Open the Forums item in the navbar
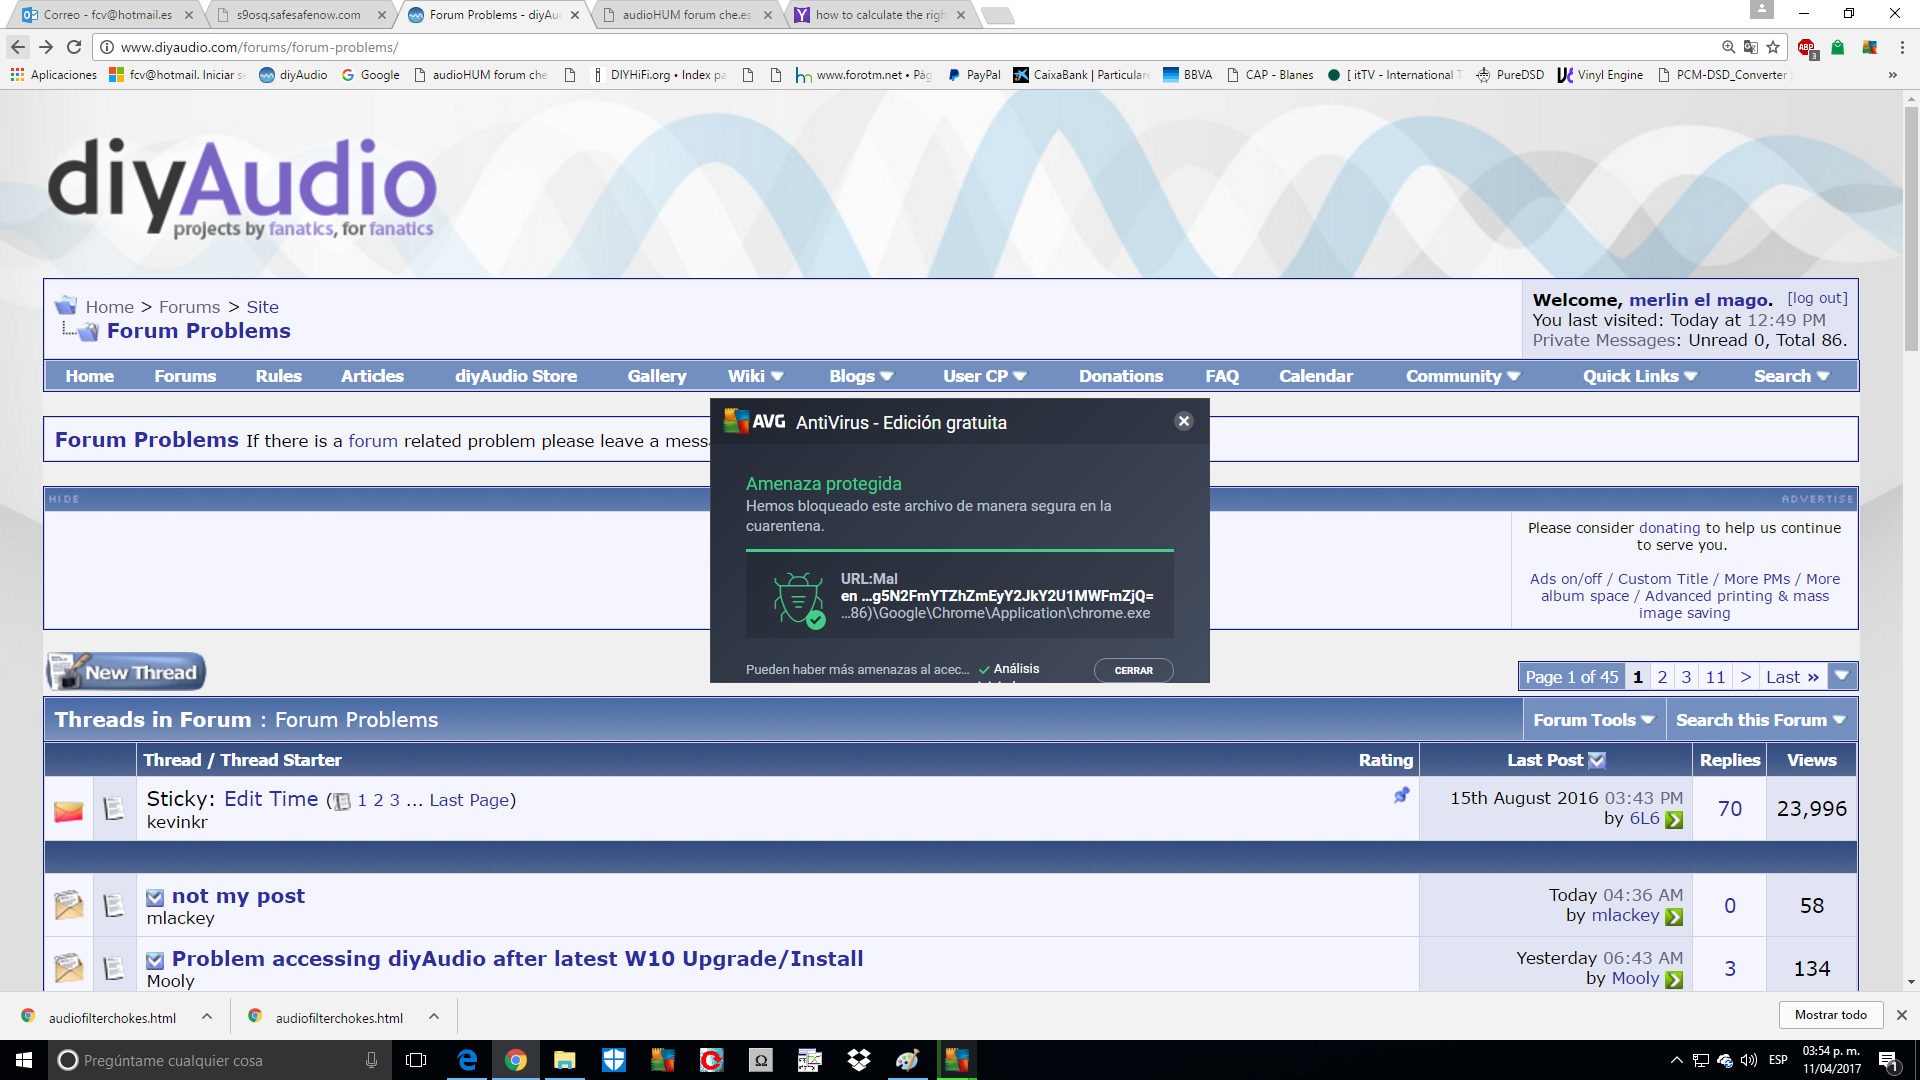This screenshot has height=1080, width=1920. pos(185,376)
